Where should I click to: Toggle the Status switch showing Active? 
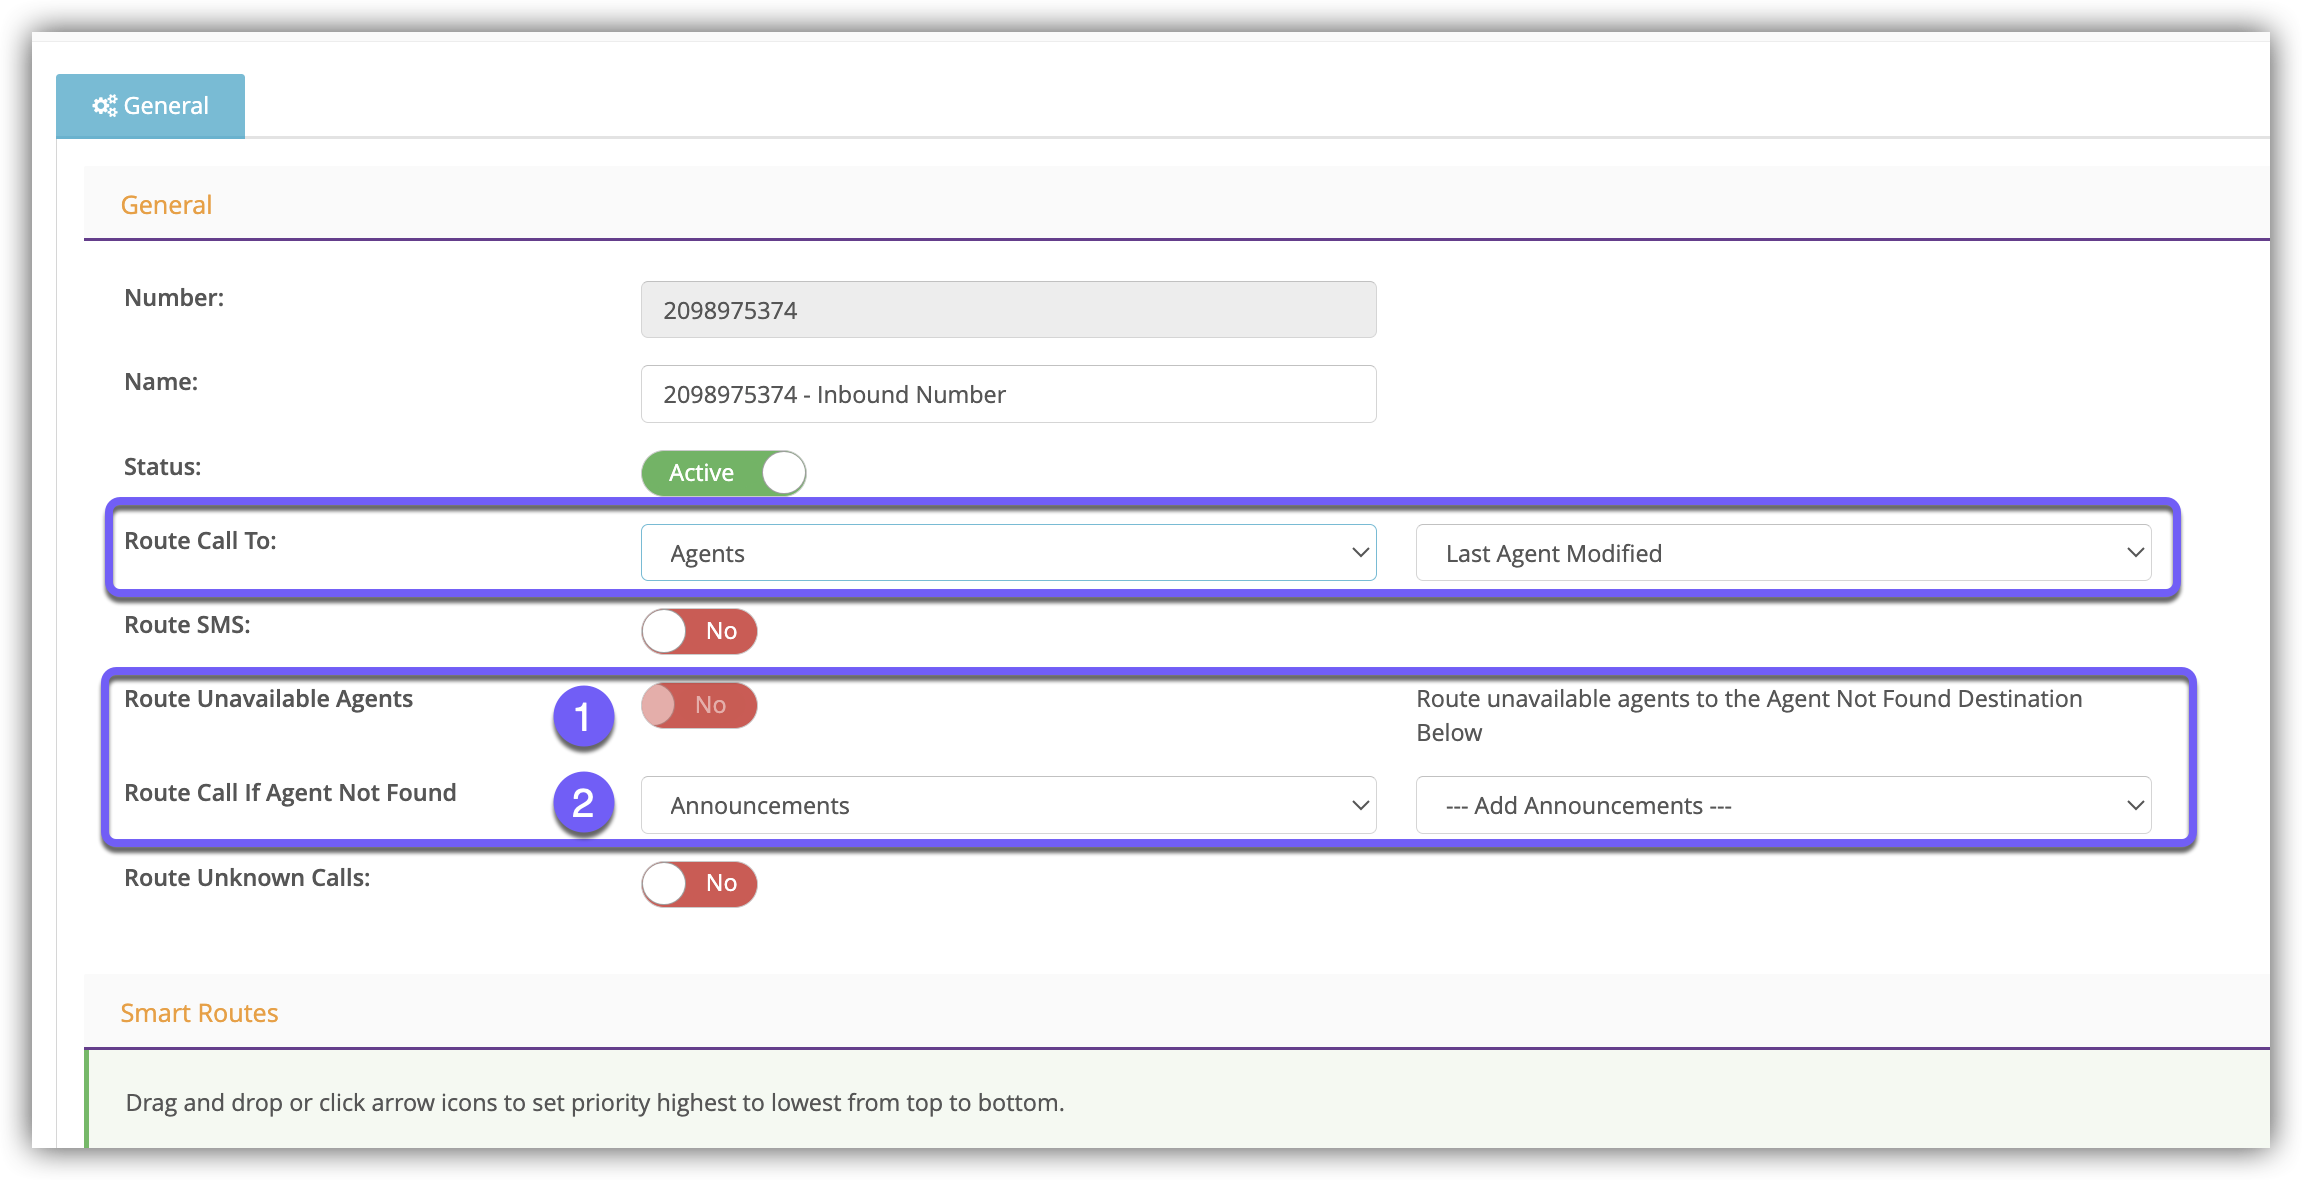tap(723, 473)
